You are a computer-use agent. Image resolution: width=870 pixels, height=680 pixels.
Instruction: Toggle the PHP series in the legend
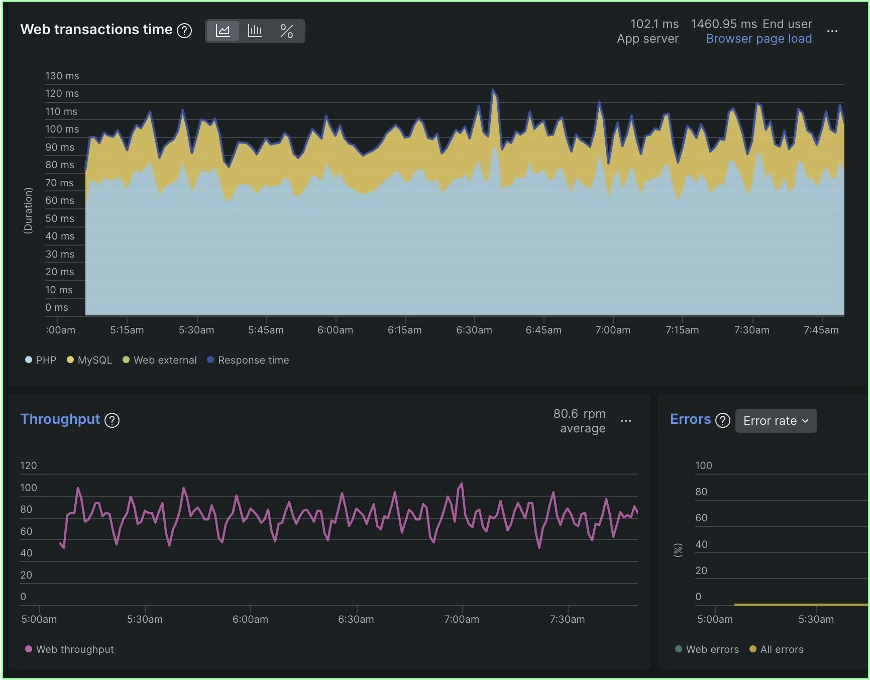pyautogui.click(x=40, y=359)
